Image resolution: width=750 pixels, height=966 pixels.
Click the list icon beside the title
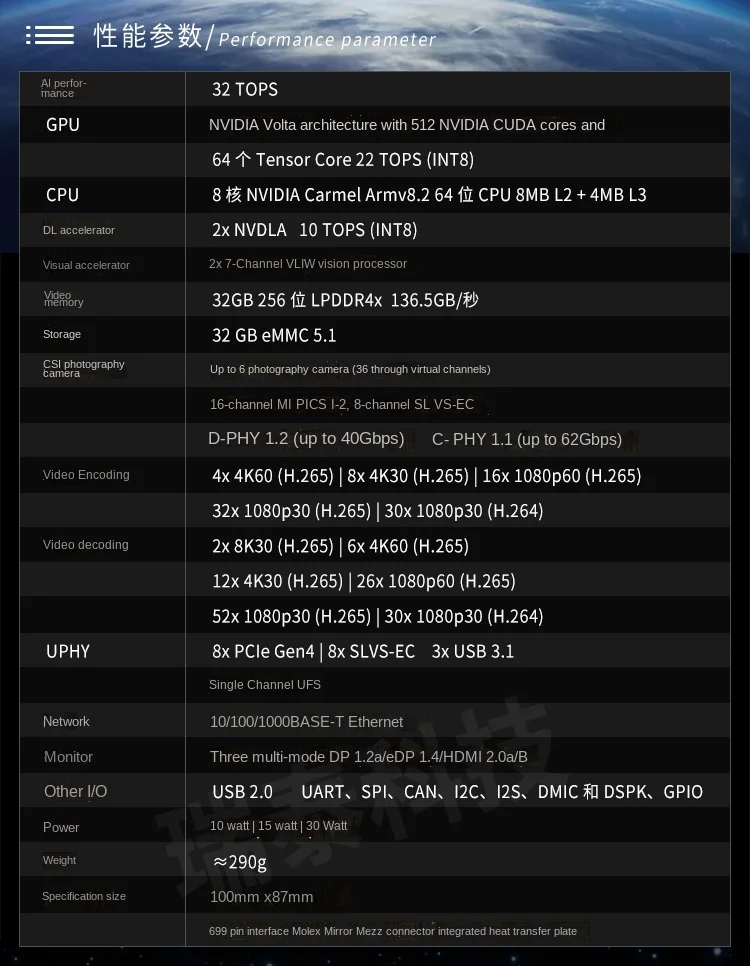pos(50,35)
